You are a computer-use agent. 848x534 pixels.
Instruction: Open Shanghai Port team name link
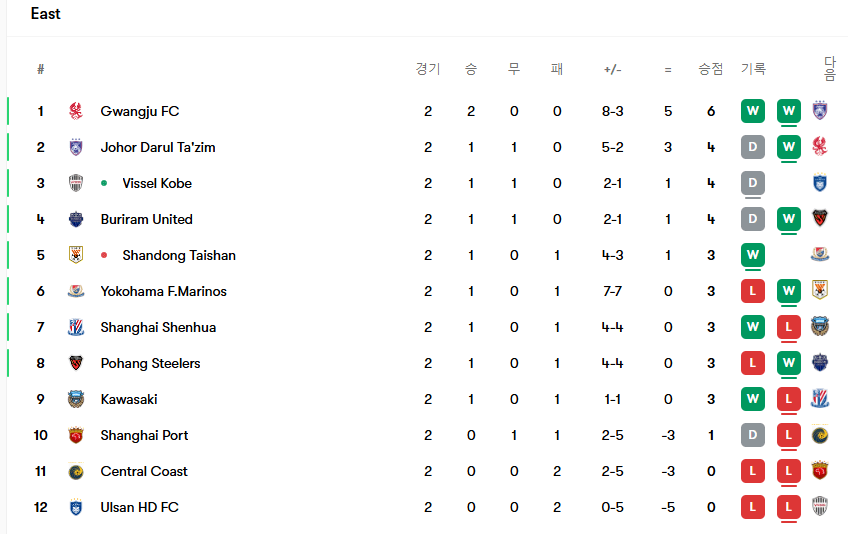tap(144, 435)
